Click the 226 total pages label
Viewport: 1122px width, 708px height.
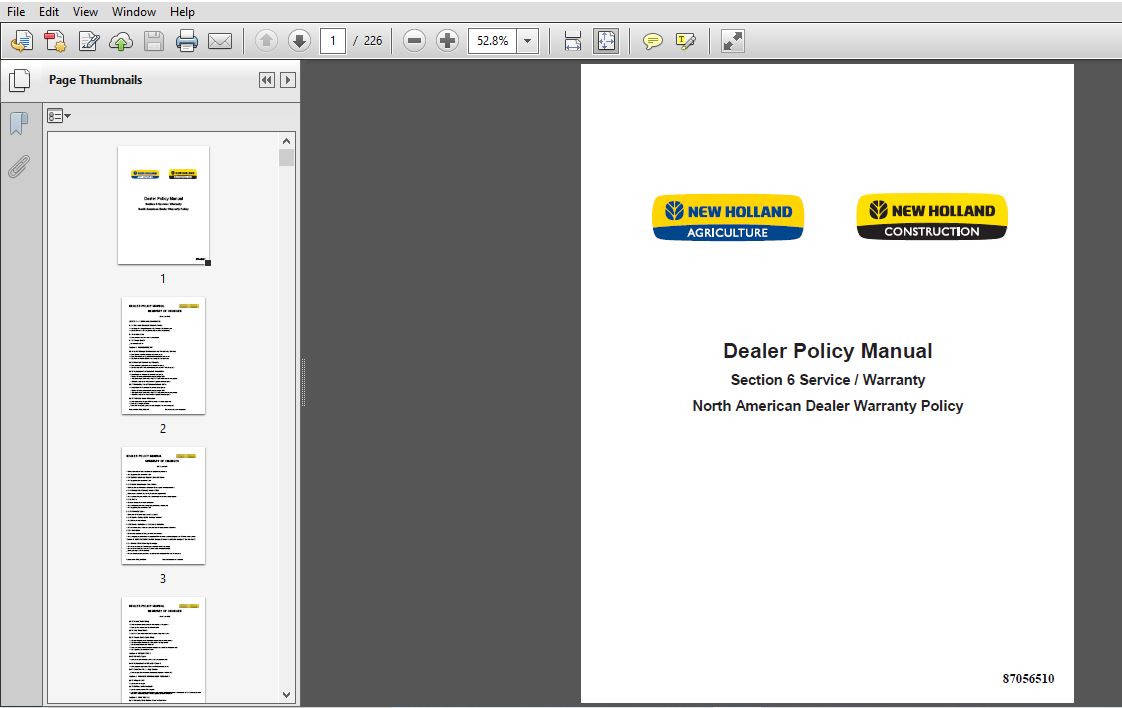point(373,41)
